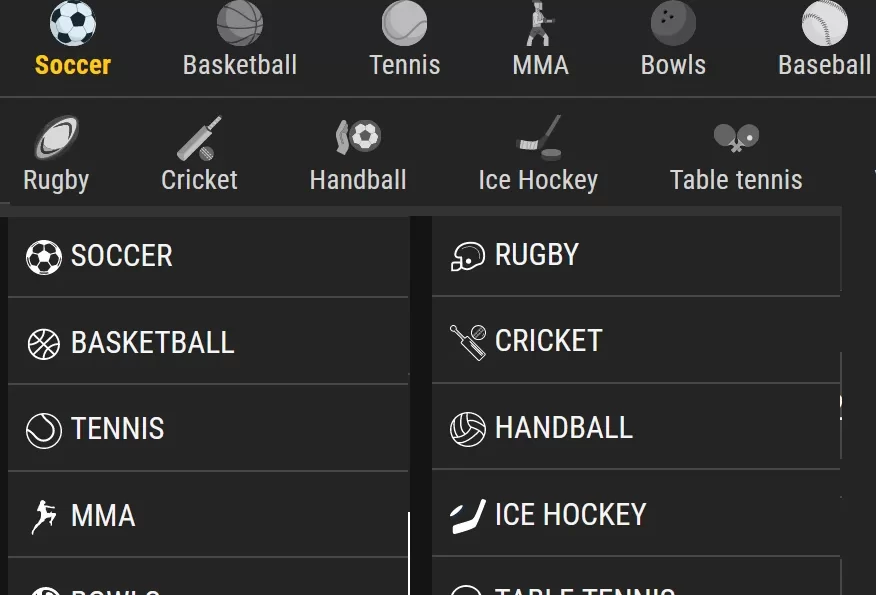Click the Basketball icon in top row
The width and height of the screenshot is (878, 595).
(x=240, y=23)
